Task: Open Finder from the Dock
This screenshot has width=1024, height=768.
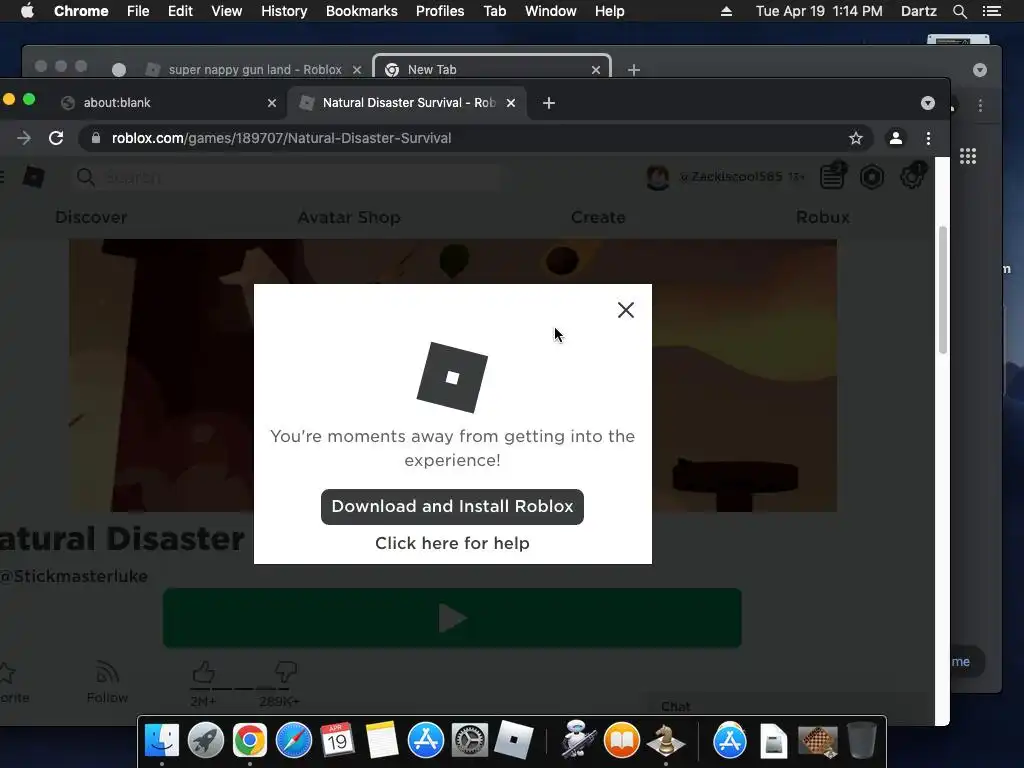Action: (x=162, y=741)
